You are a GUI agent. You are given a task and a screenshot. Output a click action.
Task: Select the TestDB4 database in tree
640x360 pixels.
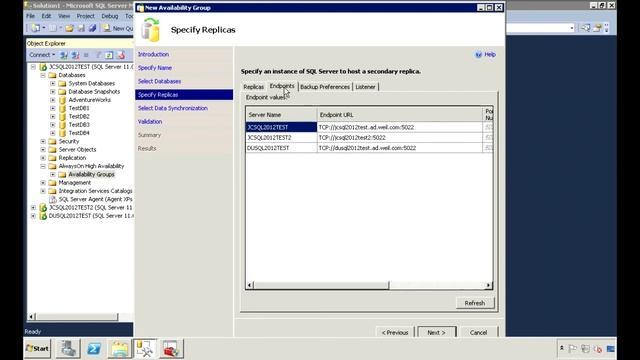point(79,133)
